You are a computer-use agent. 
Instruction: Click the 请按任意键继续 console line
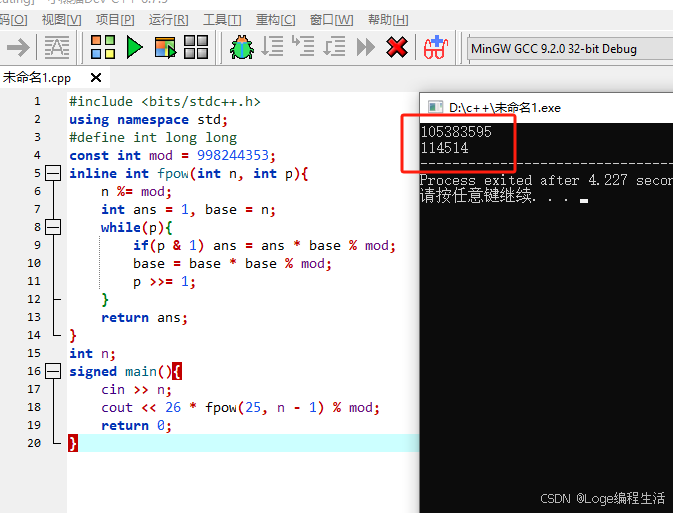pyautogui.click(x=504, y=196)
